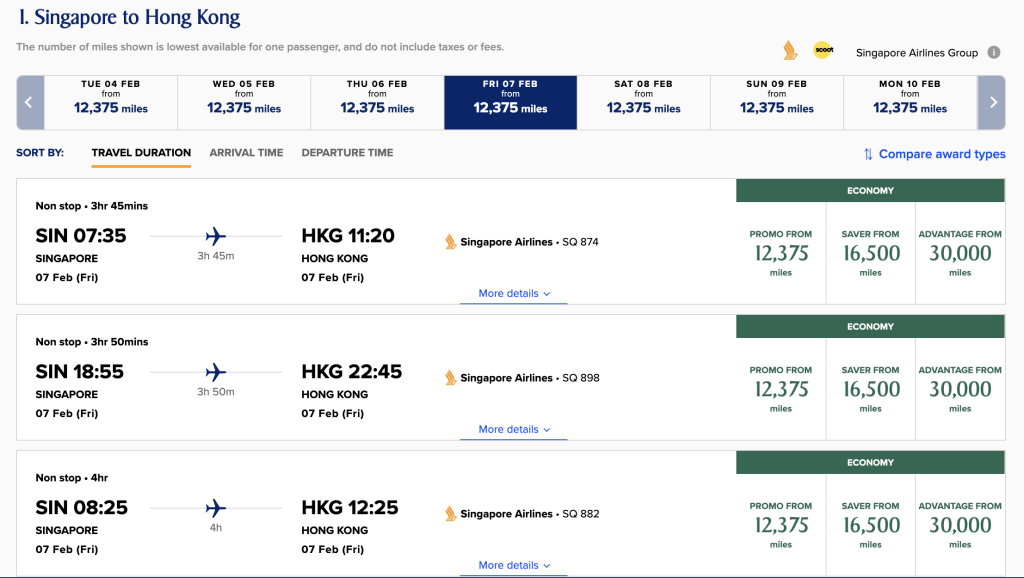Go to previous dates with left arrow

pos(30,103)
